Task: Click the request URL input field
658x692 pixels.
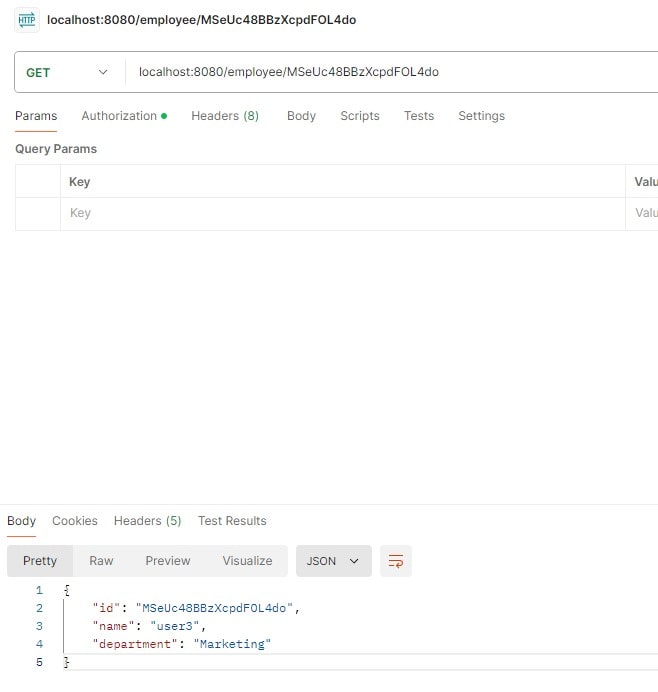Action: point(392,72)
